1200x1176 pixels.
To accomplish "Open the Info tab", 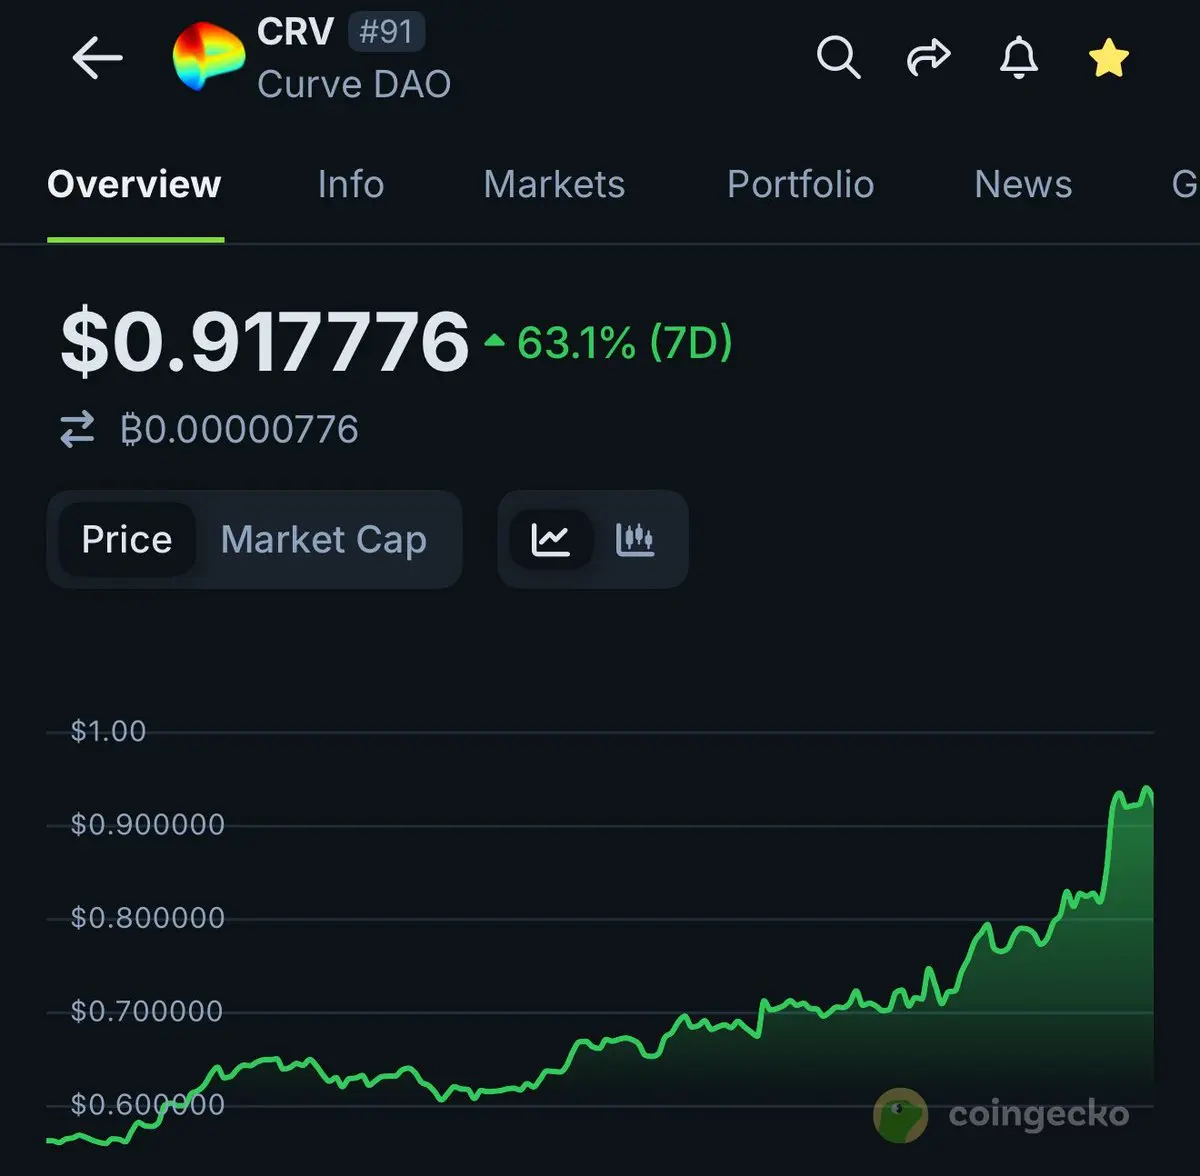I will pyautogui.click(x=351, y=184).
